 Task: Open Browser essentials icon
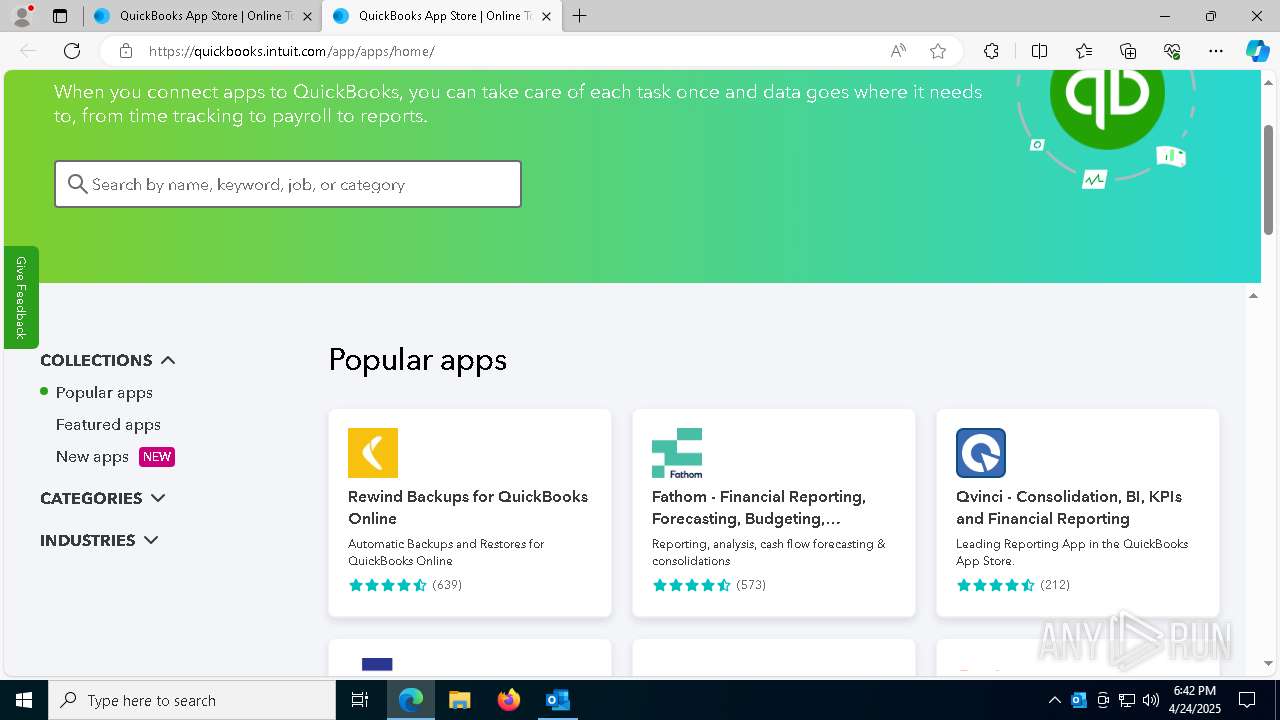click(1172, 51)
